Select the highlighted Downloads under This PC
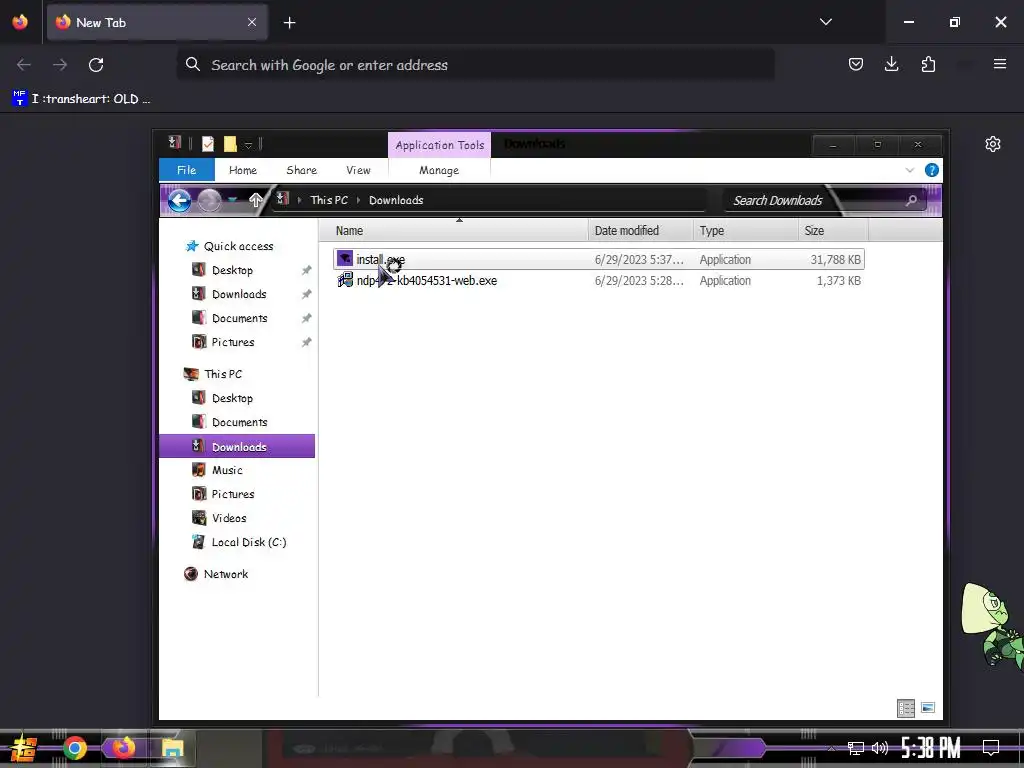 pos(237,446)
